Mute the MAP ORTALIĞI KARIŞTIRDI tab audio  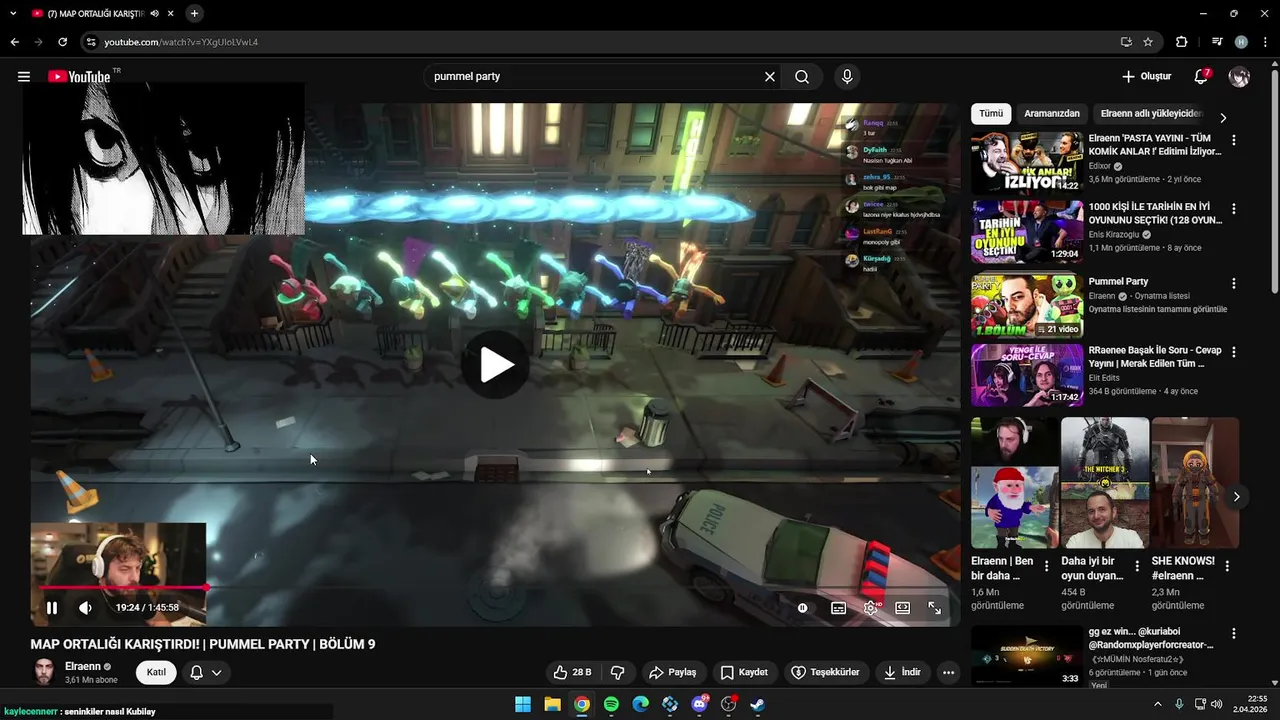pyautogui.click(x=155, y=14)
